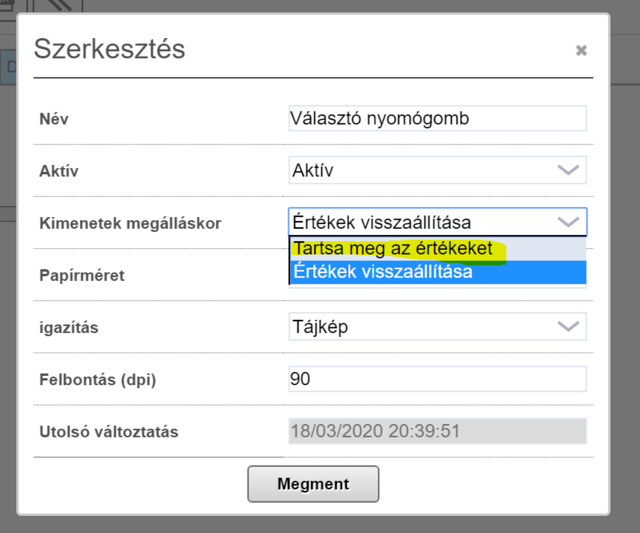Click the Papírméret label
This screenshot has height=533, width=640.
[82, 275]
